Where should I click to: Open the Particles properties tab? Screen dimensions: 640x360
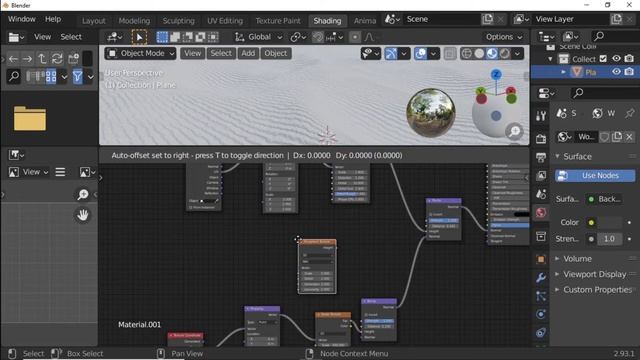coord(541,296)
